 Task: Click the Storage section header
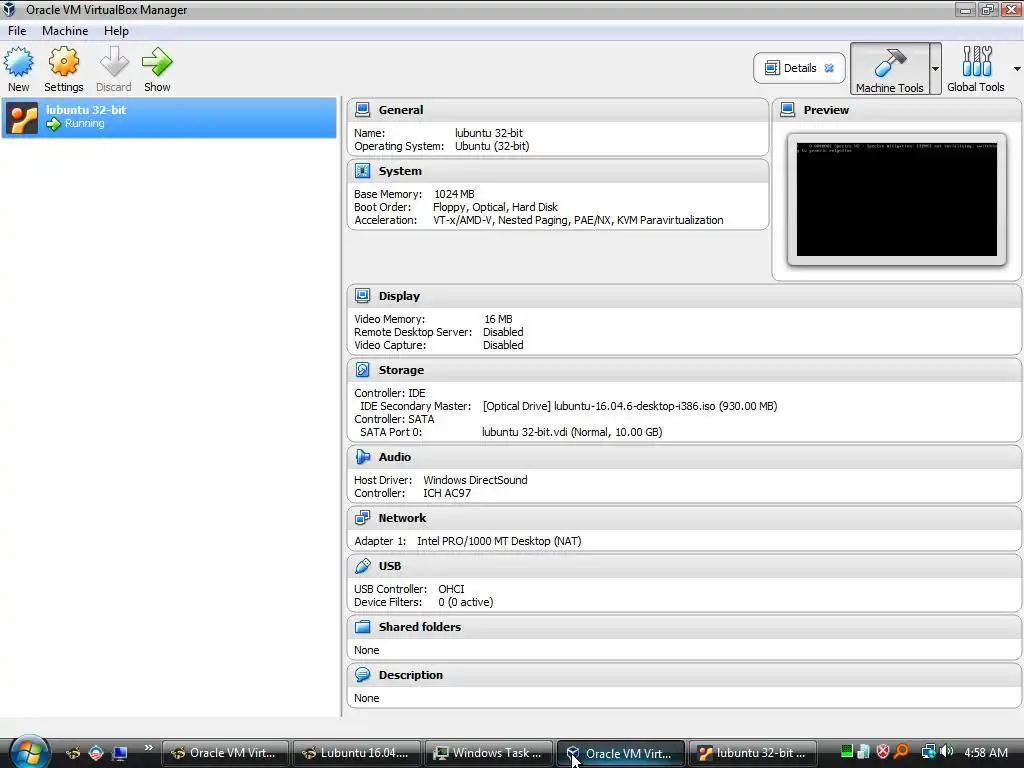(x=684, y=370)
